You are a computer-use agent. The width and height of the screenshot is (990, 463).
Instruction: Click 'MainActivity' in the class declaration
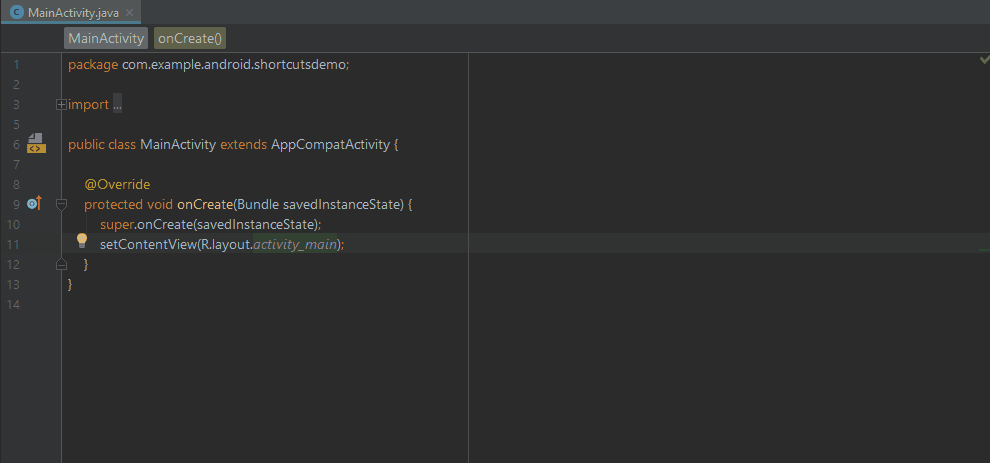[178, 145]
